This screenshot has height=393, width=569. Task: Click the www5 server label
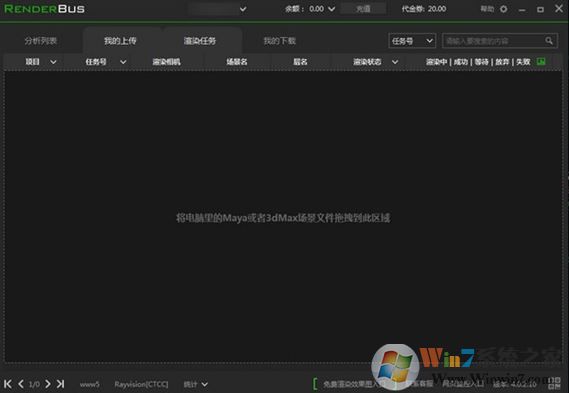pyautogui.click(x=89, y=384)
